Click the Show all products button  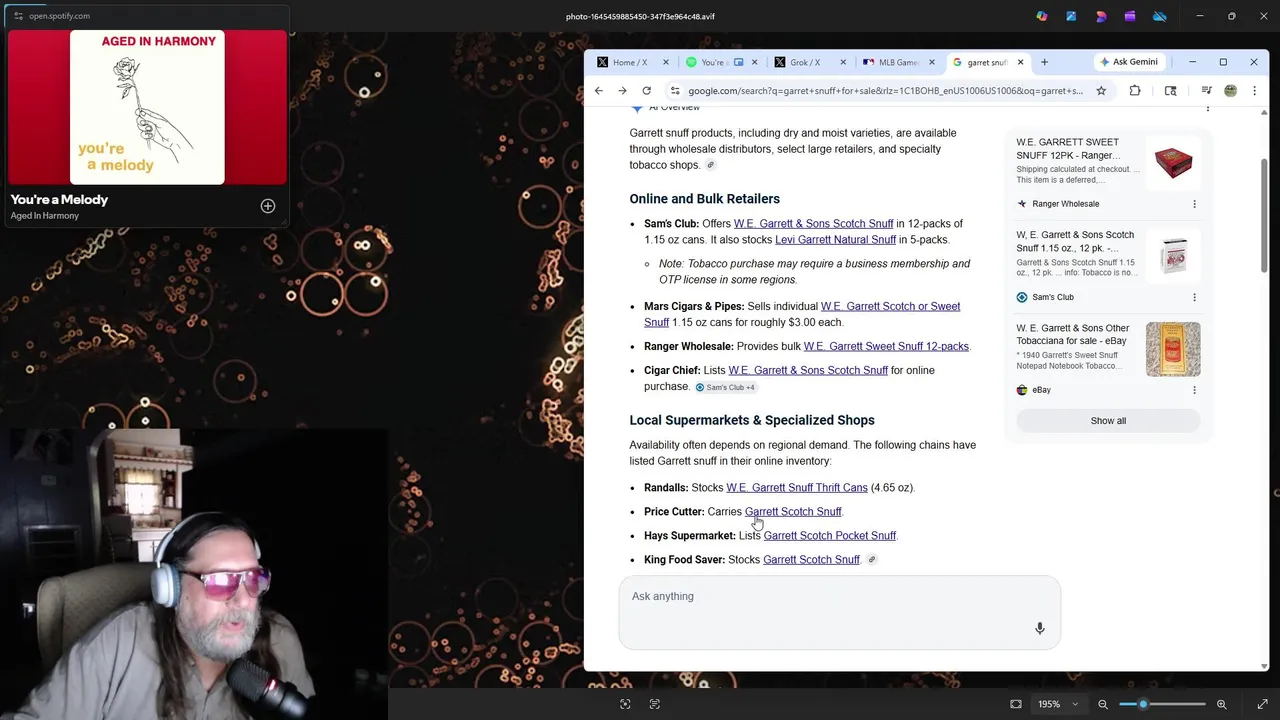coord(1108,421)
